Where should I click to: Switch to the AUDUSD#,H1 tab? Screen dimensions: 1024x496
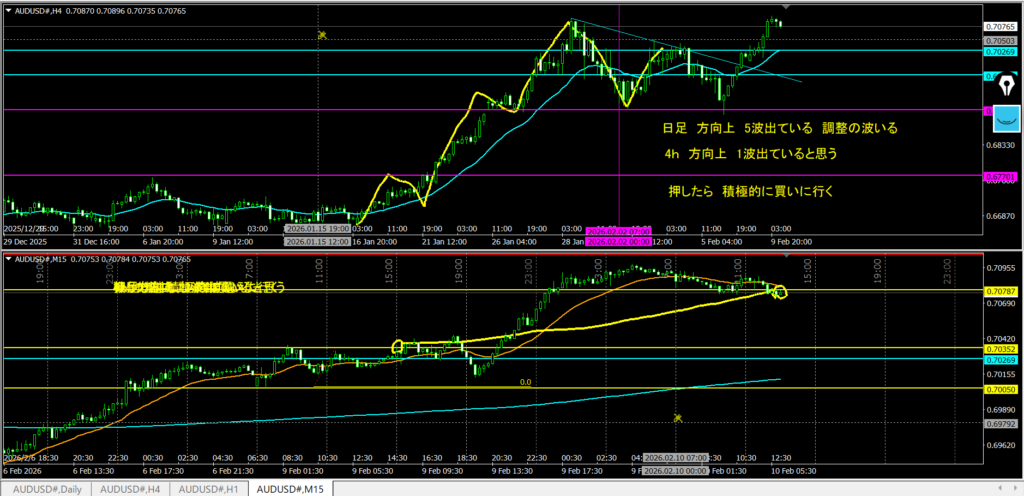click(x=209, y=488)
